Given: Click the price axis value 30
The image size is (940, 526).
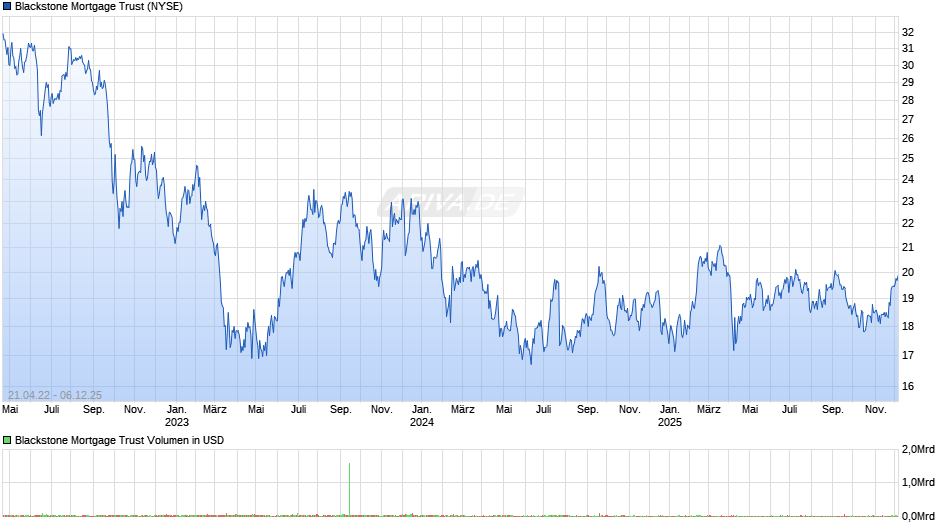Looking at the screenshot, I should (x=908, y=65).
